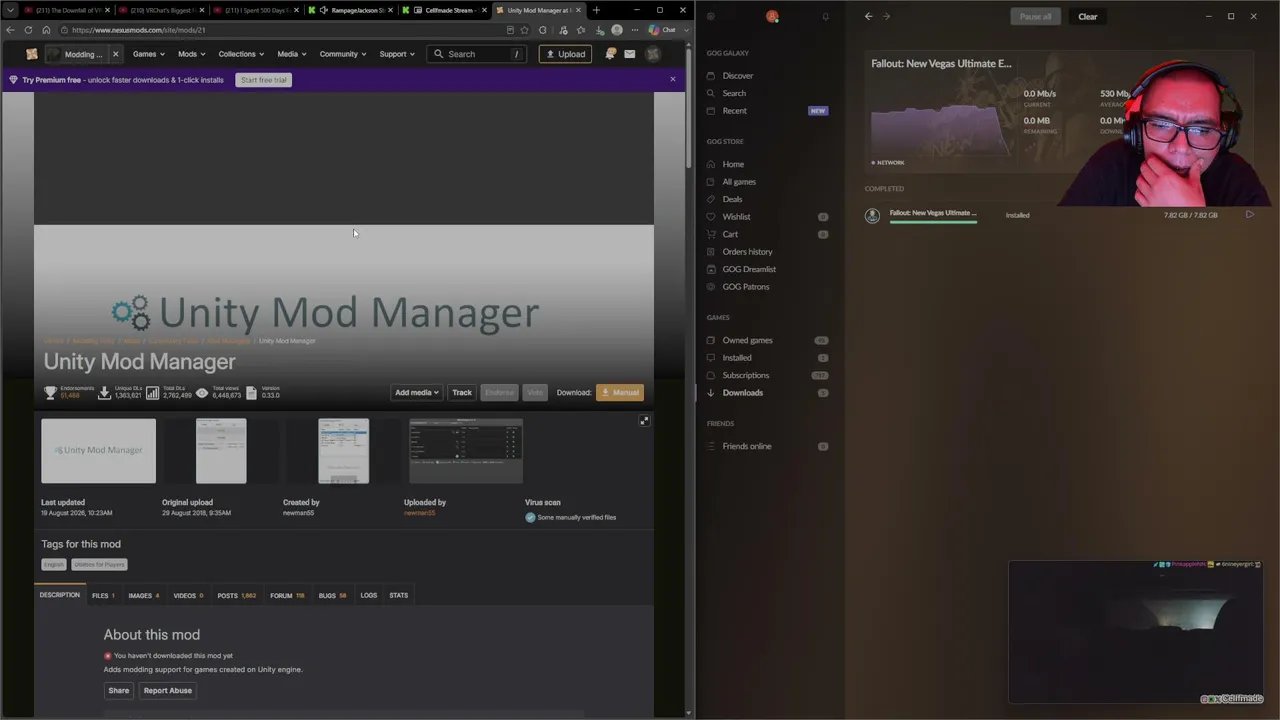This screenshot has width=1280, height=720.
Task: Open the Logs tab
Action: [x=369, y=596]
